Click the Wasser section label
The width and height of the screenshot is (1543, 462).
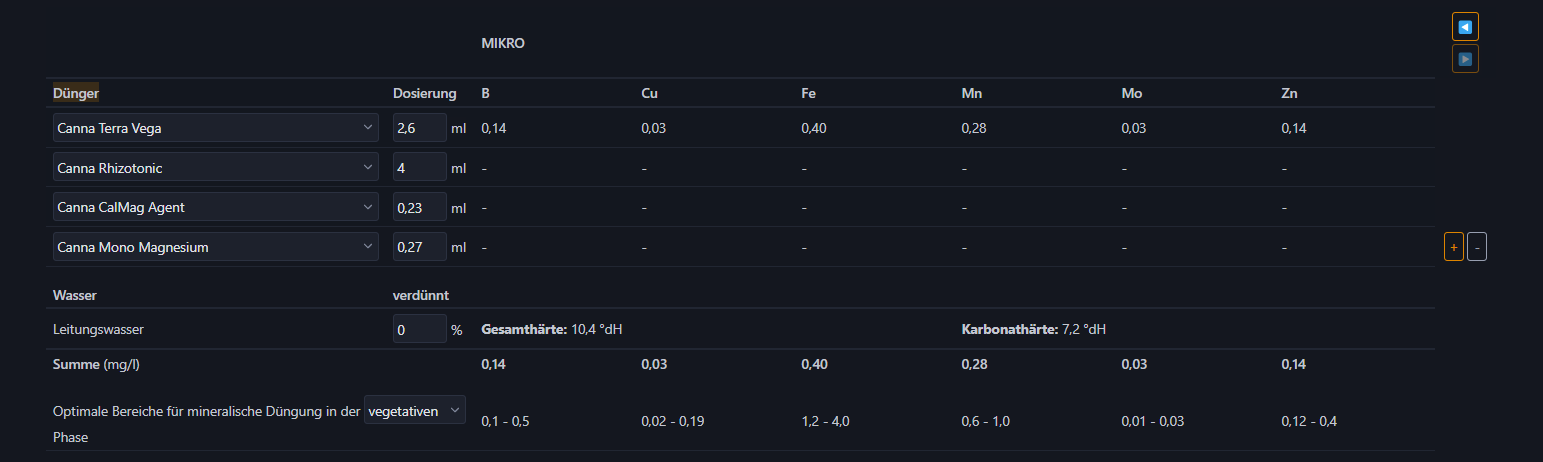click(x=74, y=295)
